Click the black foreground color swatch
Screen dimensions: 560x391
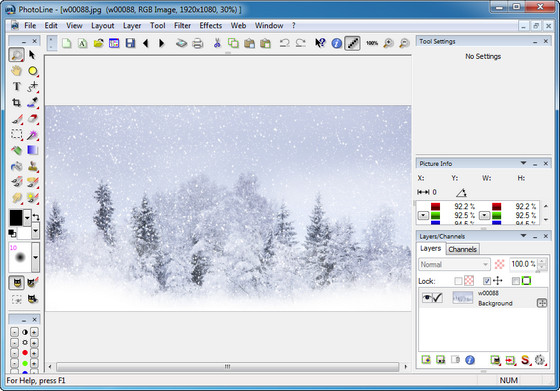click(x=16, y=217)
